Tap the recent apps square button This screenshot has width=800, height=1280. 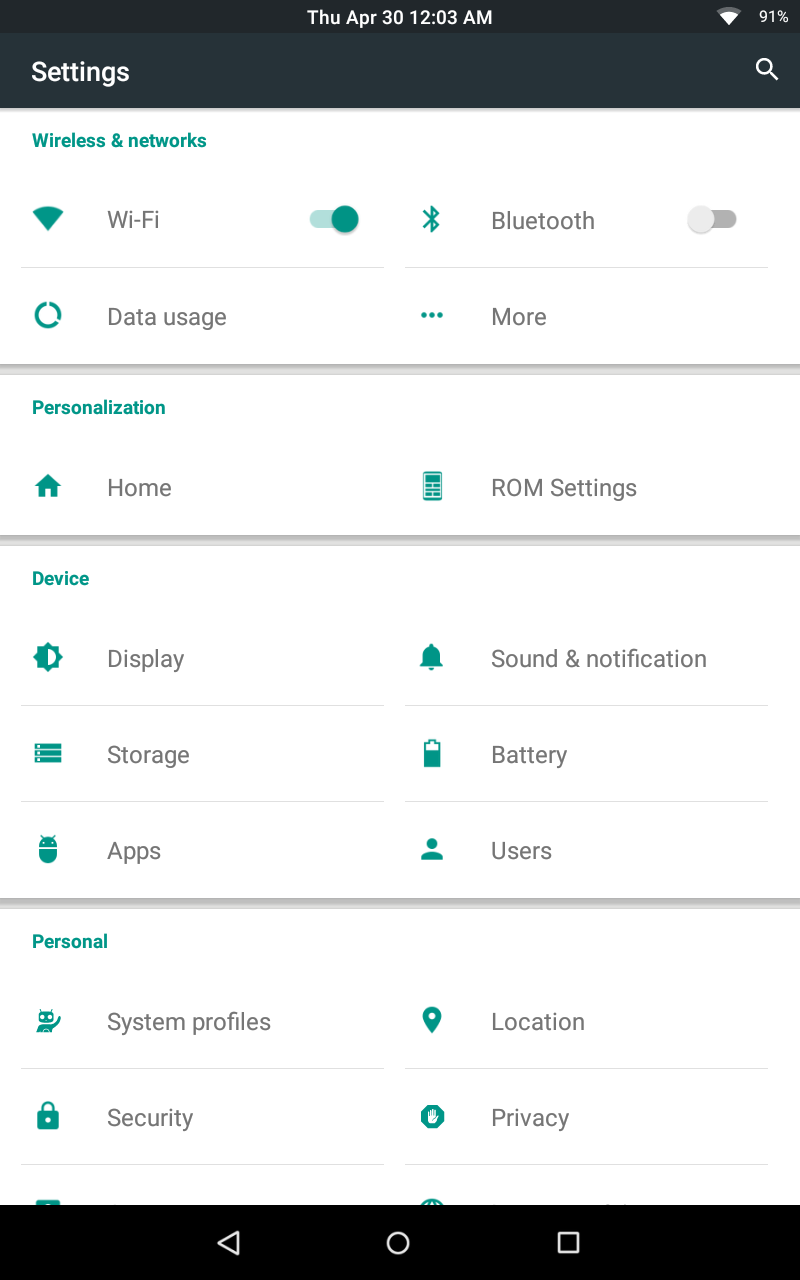568,1242
